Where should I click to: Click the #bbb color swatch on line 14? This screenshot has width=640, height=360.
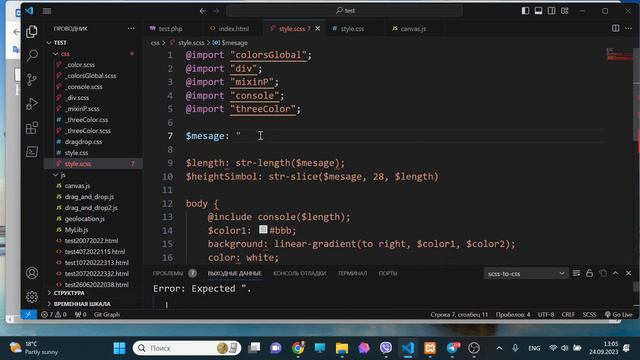tap(263, 230)
